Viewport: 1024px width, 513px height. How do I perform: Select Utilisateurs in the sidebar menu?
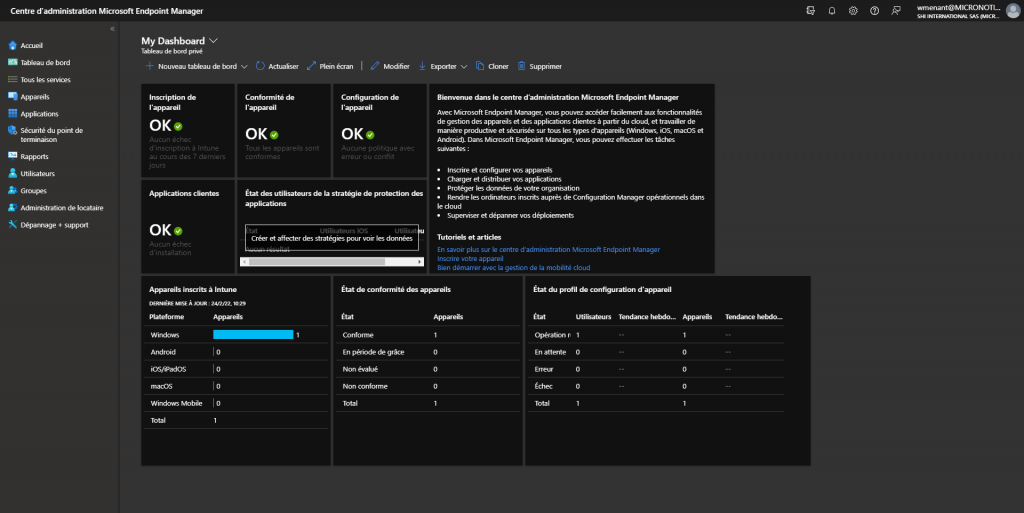38,173
